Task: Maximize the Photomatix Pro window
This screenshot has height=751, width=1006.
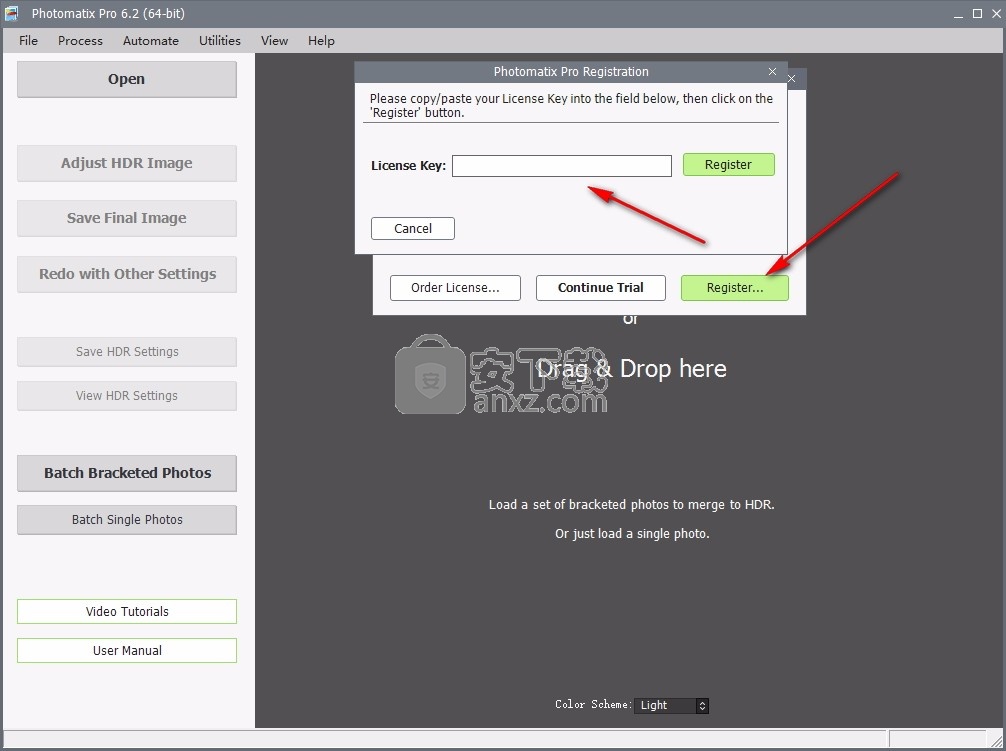Action: 977,13
